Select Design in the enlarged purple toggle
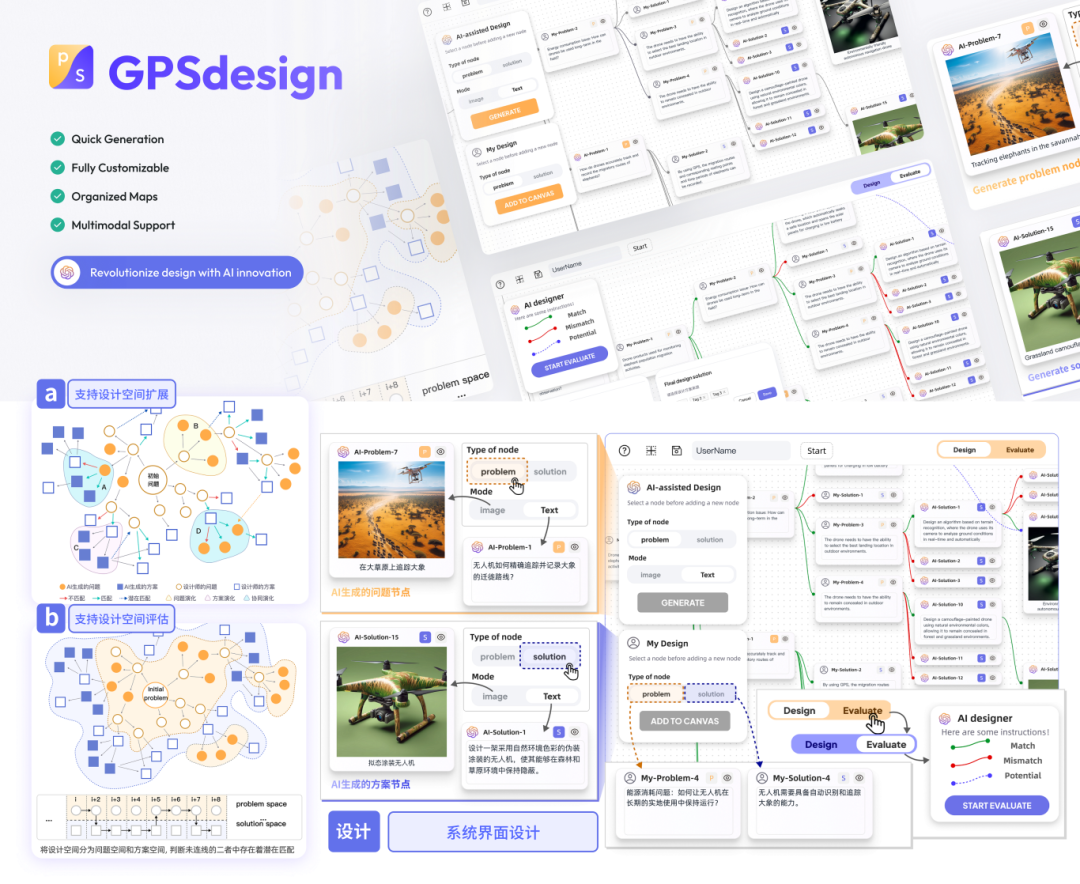1080x884 pixels. tap(822, 744)
